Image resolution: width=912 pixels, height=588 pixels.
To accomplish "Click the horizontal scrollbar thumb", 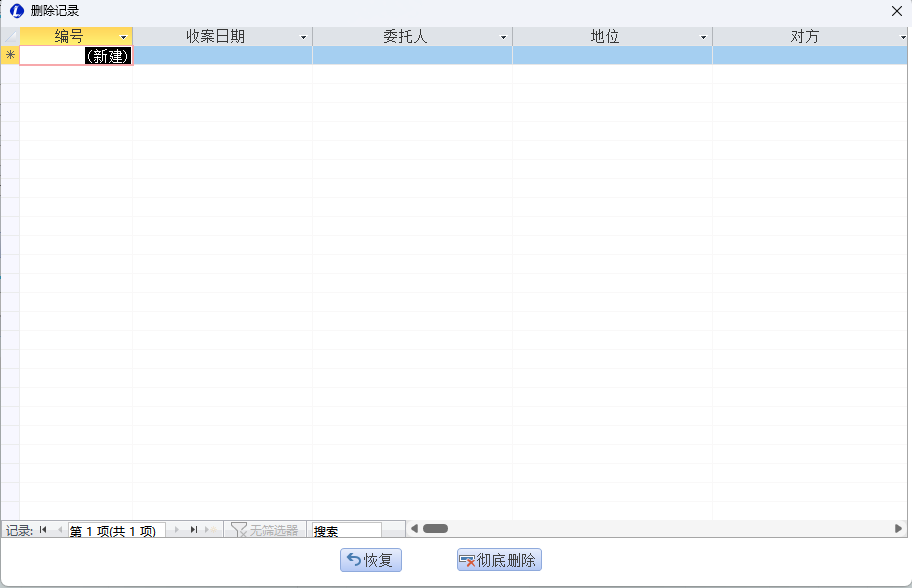I will tap(435, 528).
